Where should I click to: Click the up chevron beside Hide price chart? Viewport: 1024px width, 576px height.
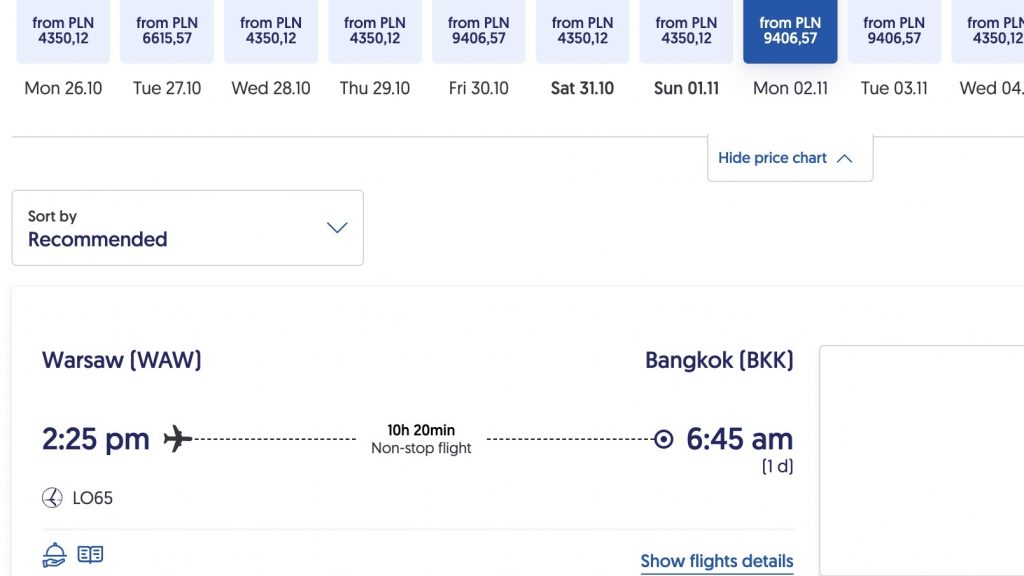pos(844,158)
